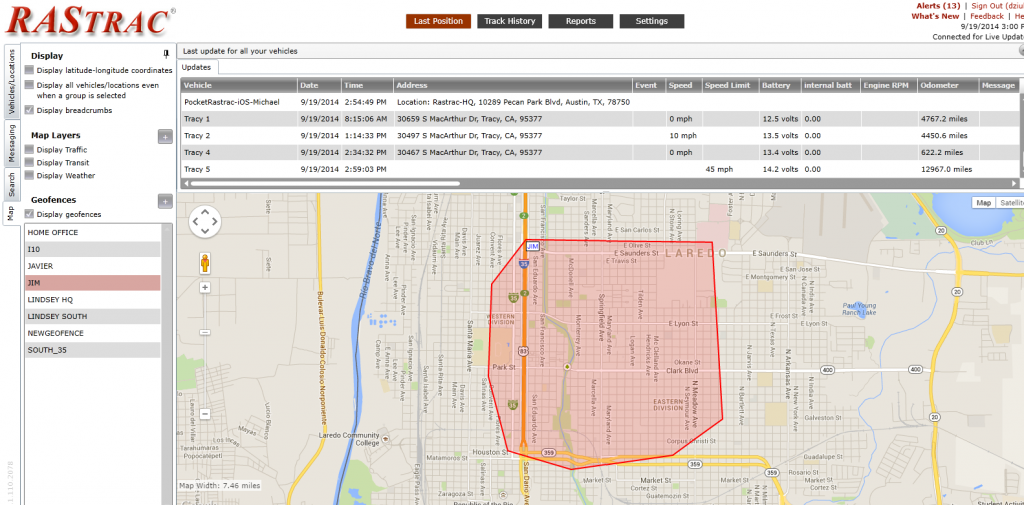Zoom in with the map plus button
1024x505 pixels.
[x=205, y=288]
